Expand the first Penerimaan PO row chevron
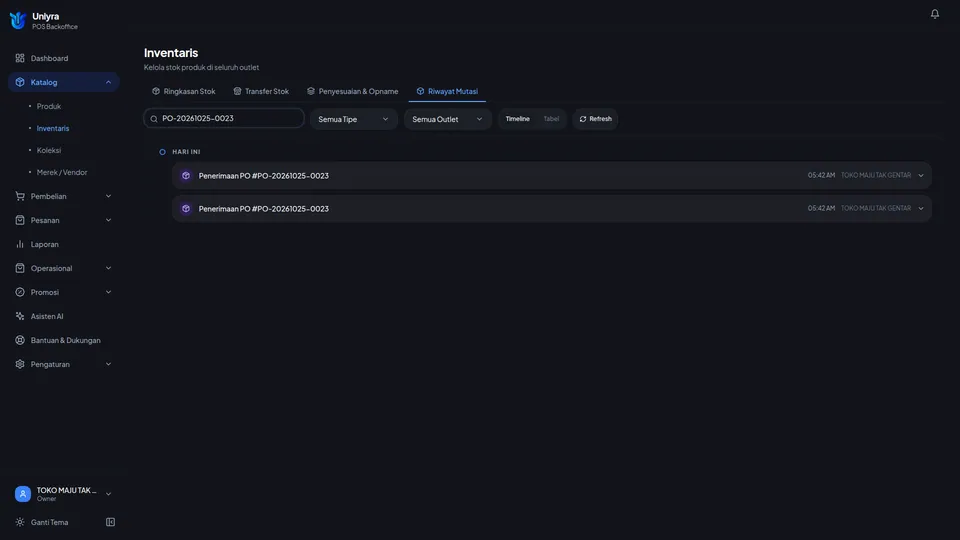960x540 pixels. coord(921,176)
